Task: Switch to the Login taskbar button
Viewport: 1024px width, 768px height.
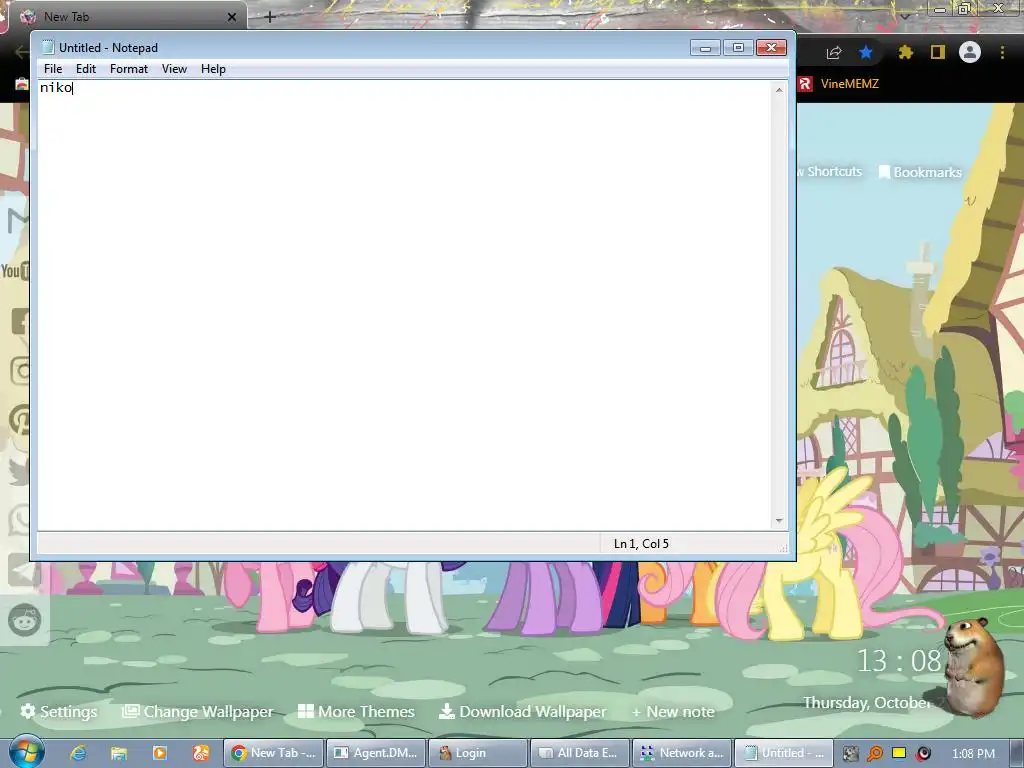Action: pos(478,753)
